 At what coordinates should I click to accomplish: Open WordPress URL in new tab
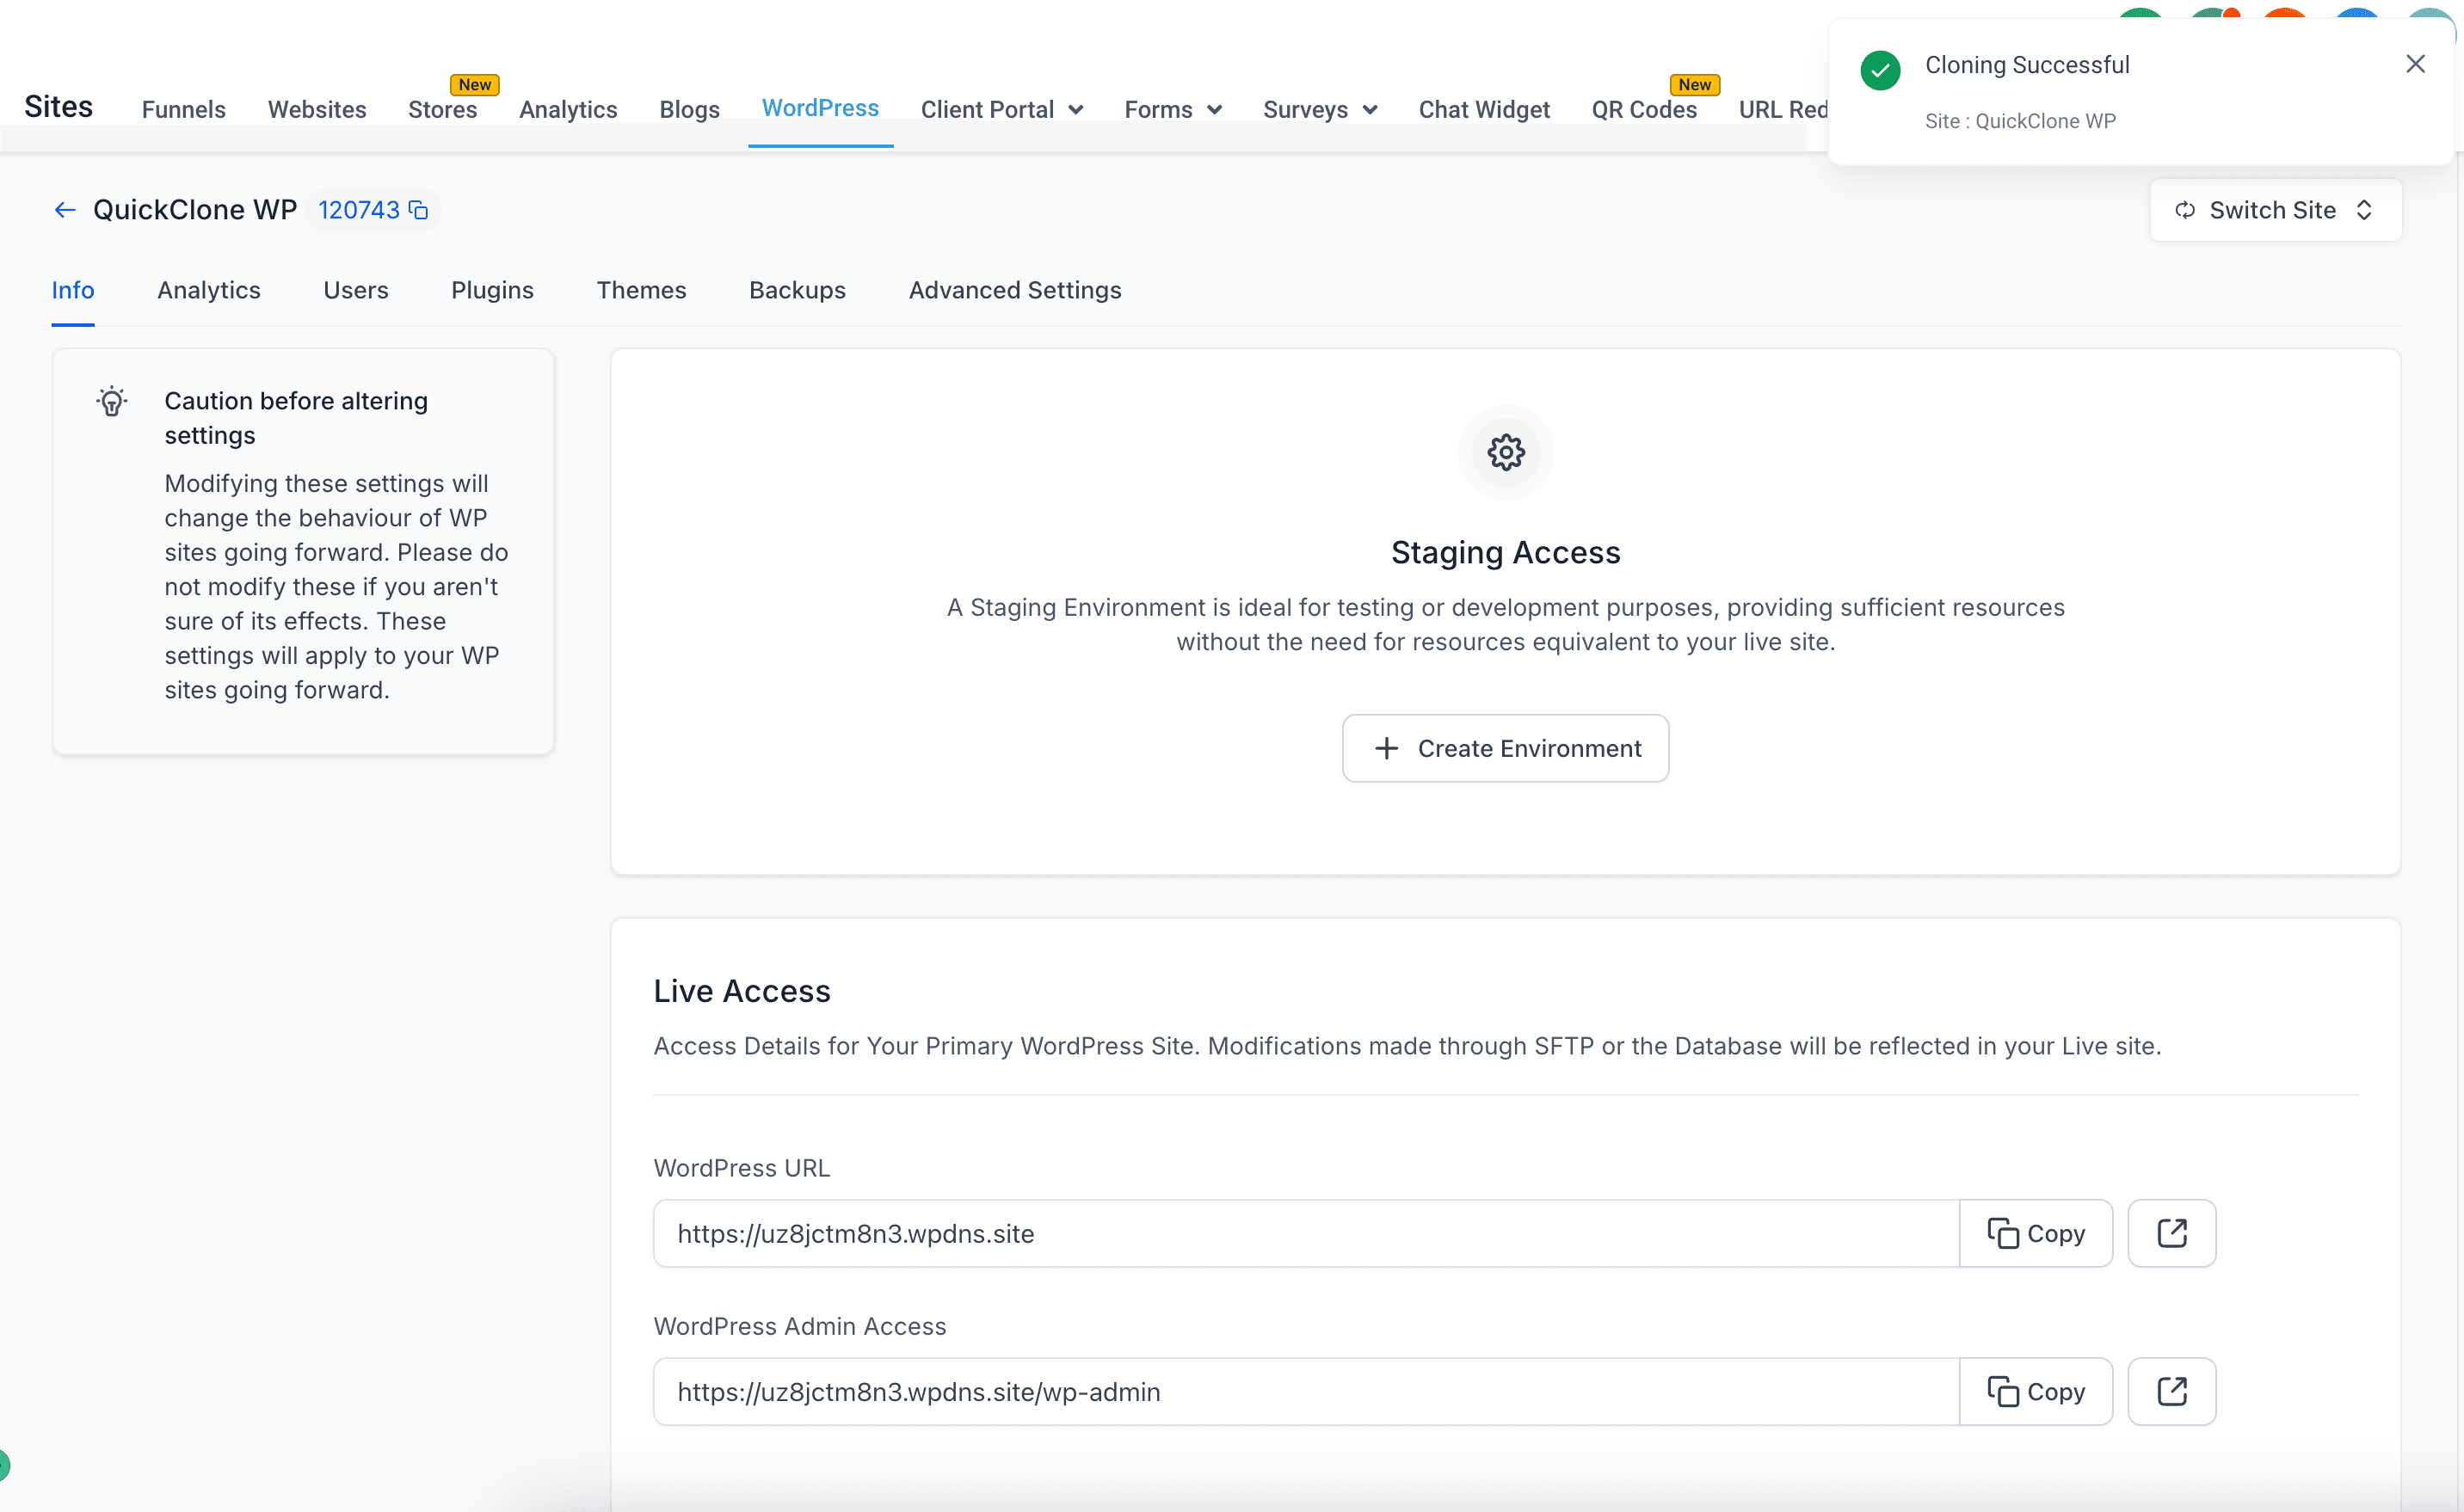[2171, 1233]
